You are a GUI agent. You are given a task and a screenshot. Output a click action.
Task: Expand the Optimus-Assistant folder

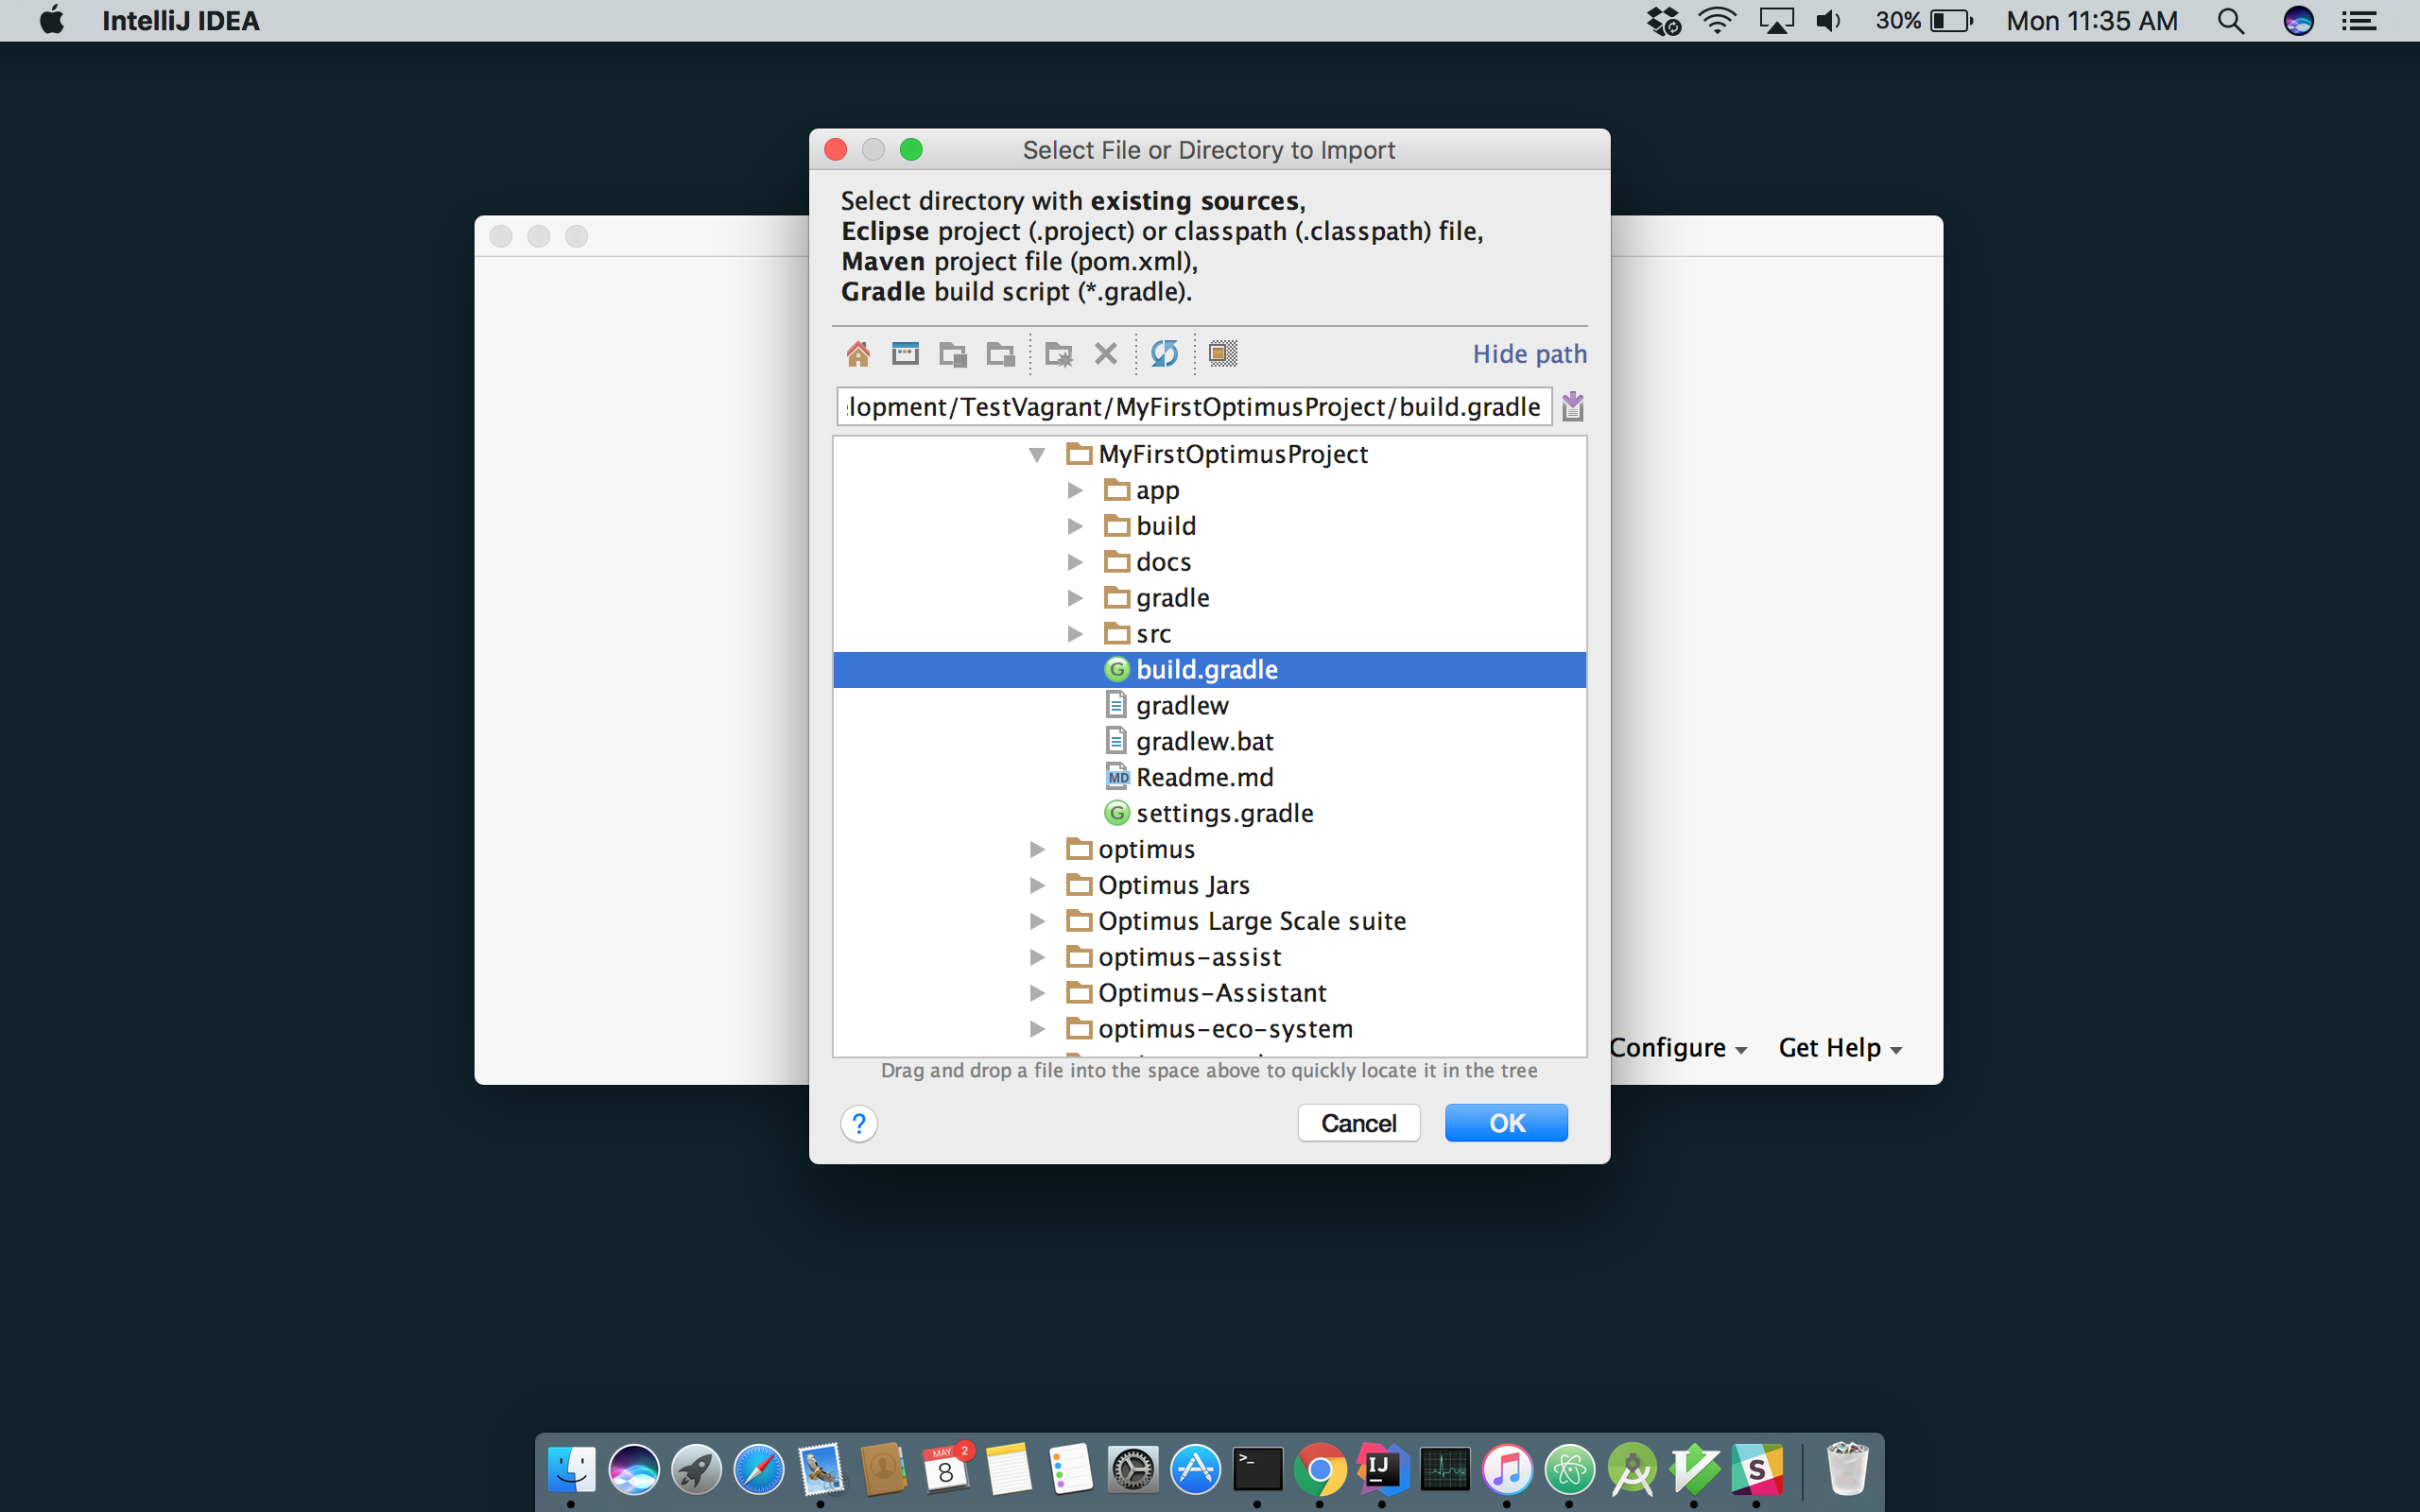pyautogui.click(x=1037, y=993)
